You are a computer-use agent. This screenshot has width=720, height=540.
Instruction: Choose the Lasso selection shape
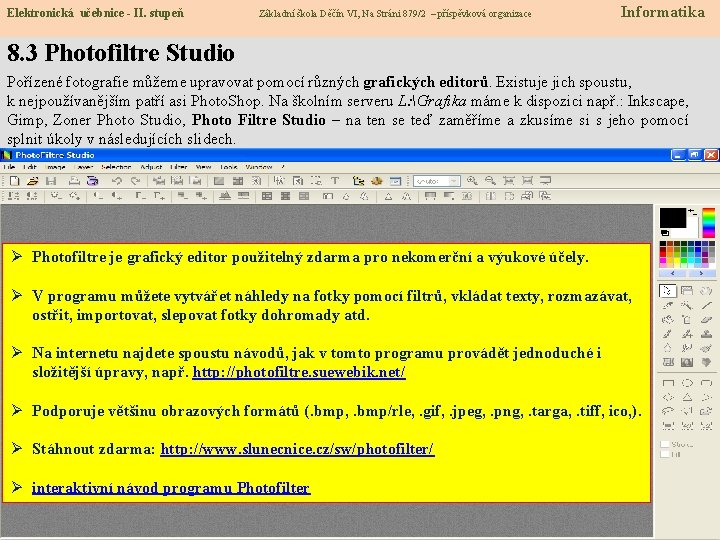tap(669, 411)
